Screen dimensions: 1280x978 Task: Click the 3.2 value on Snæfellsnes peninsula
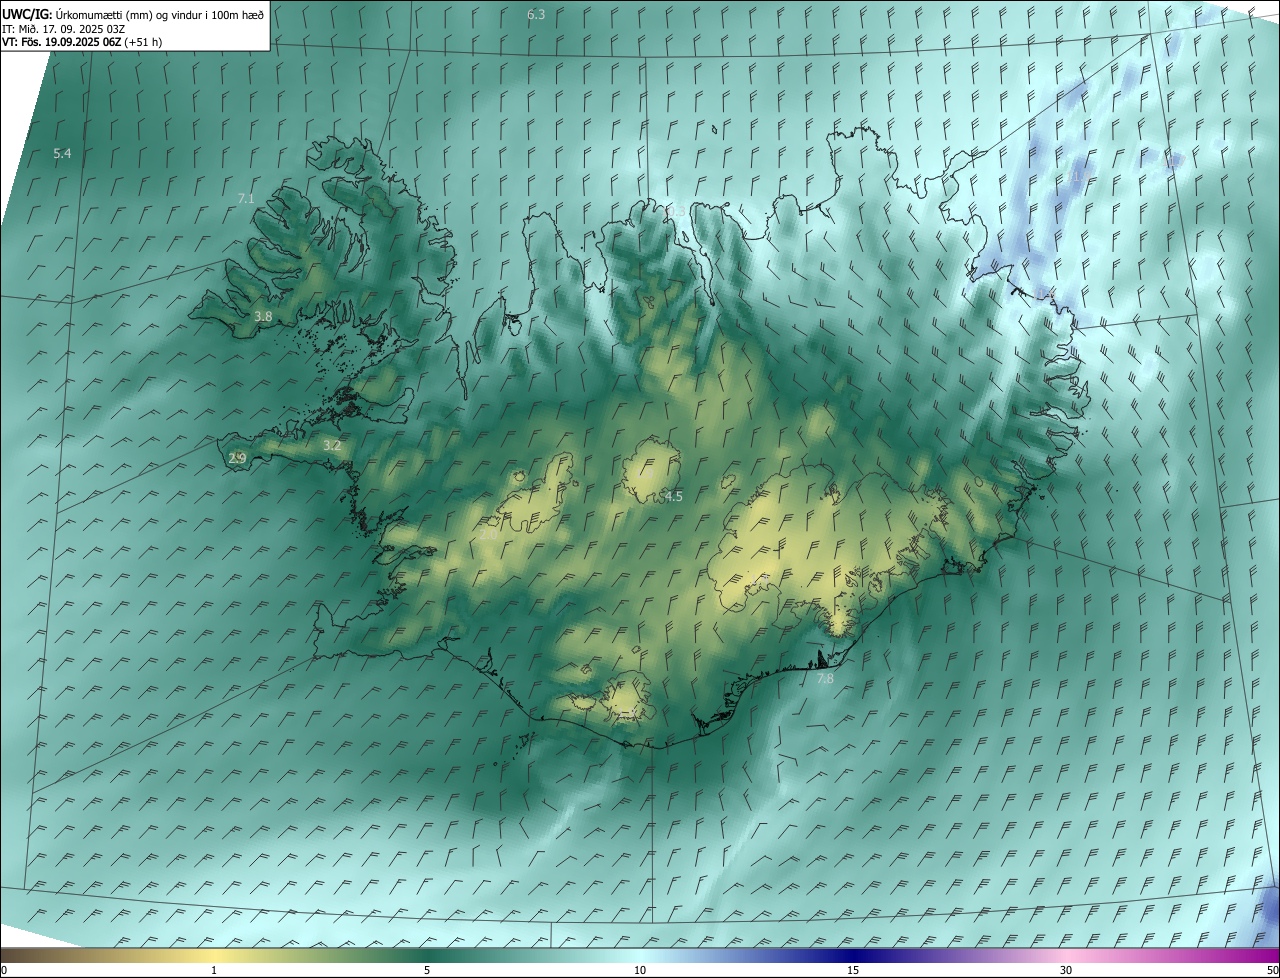click(x=333, y=445)
